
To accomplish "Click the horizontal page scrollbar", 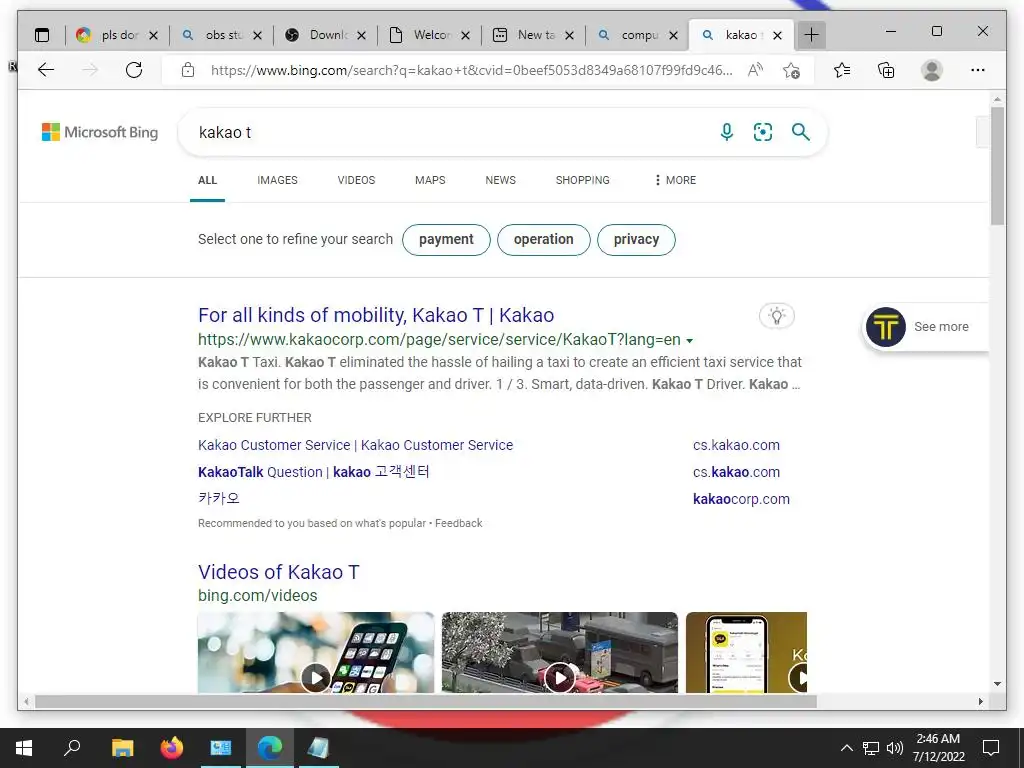I will point(426,701).
